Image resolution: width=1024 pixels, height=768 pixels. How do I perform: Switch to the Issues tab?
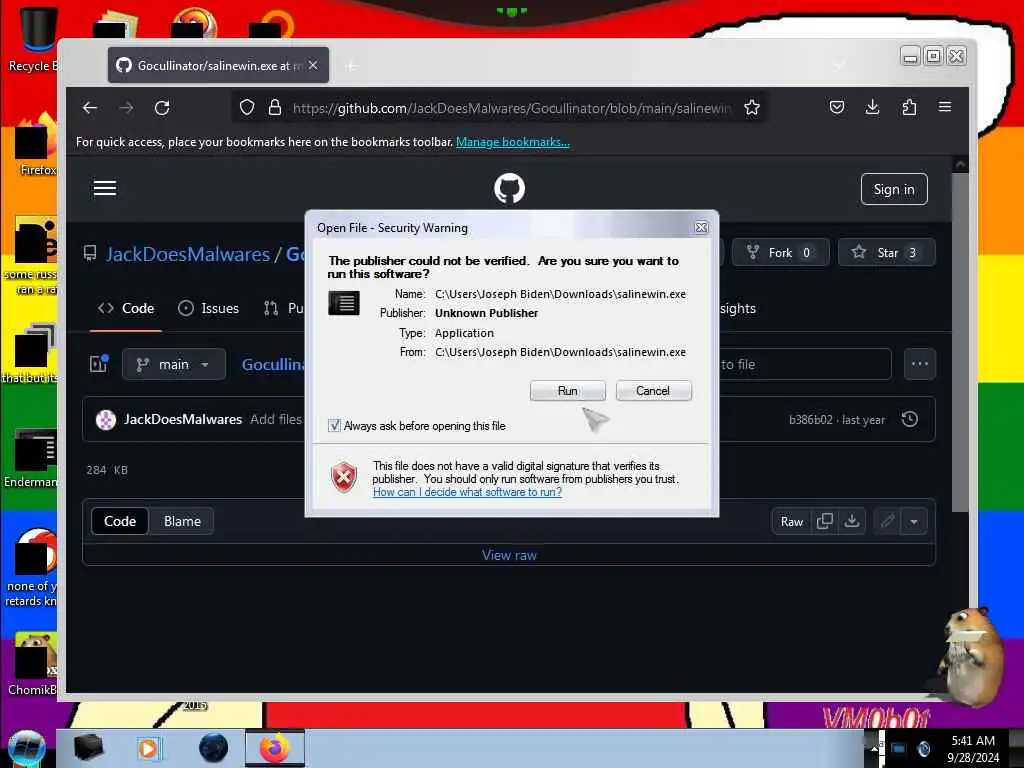pyautogui.click(x=209, y=308)
